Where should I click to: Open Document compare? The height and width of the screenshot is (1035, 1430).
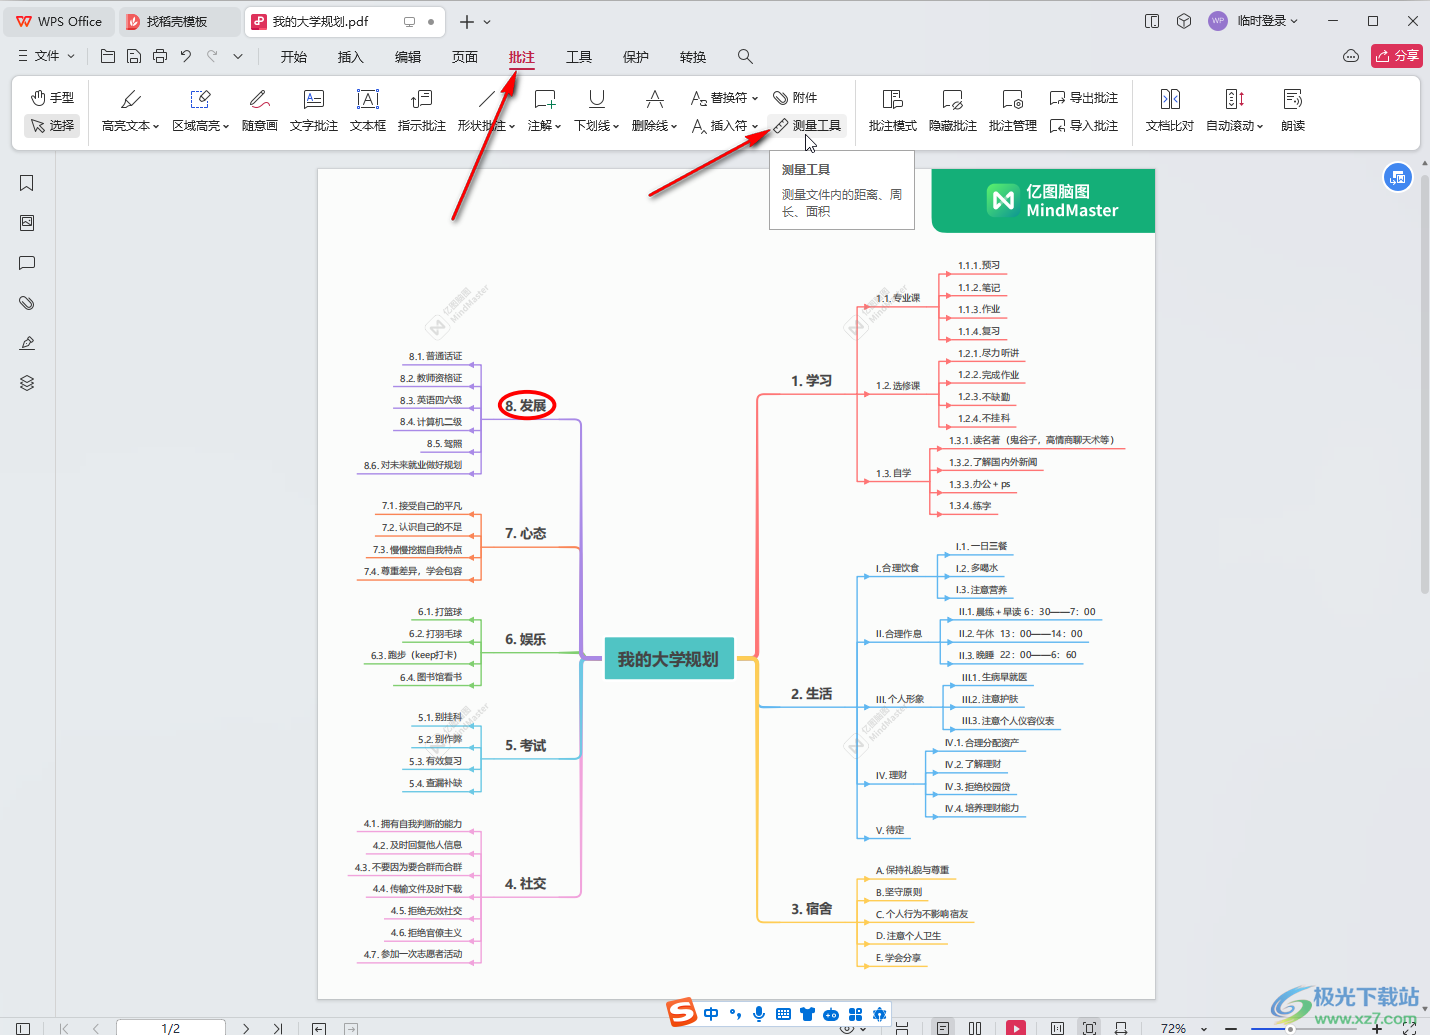pyautogui.click(x=1170, y=110)
